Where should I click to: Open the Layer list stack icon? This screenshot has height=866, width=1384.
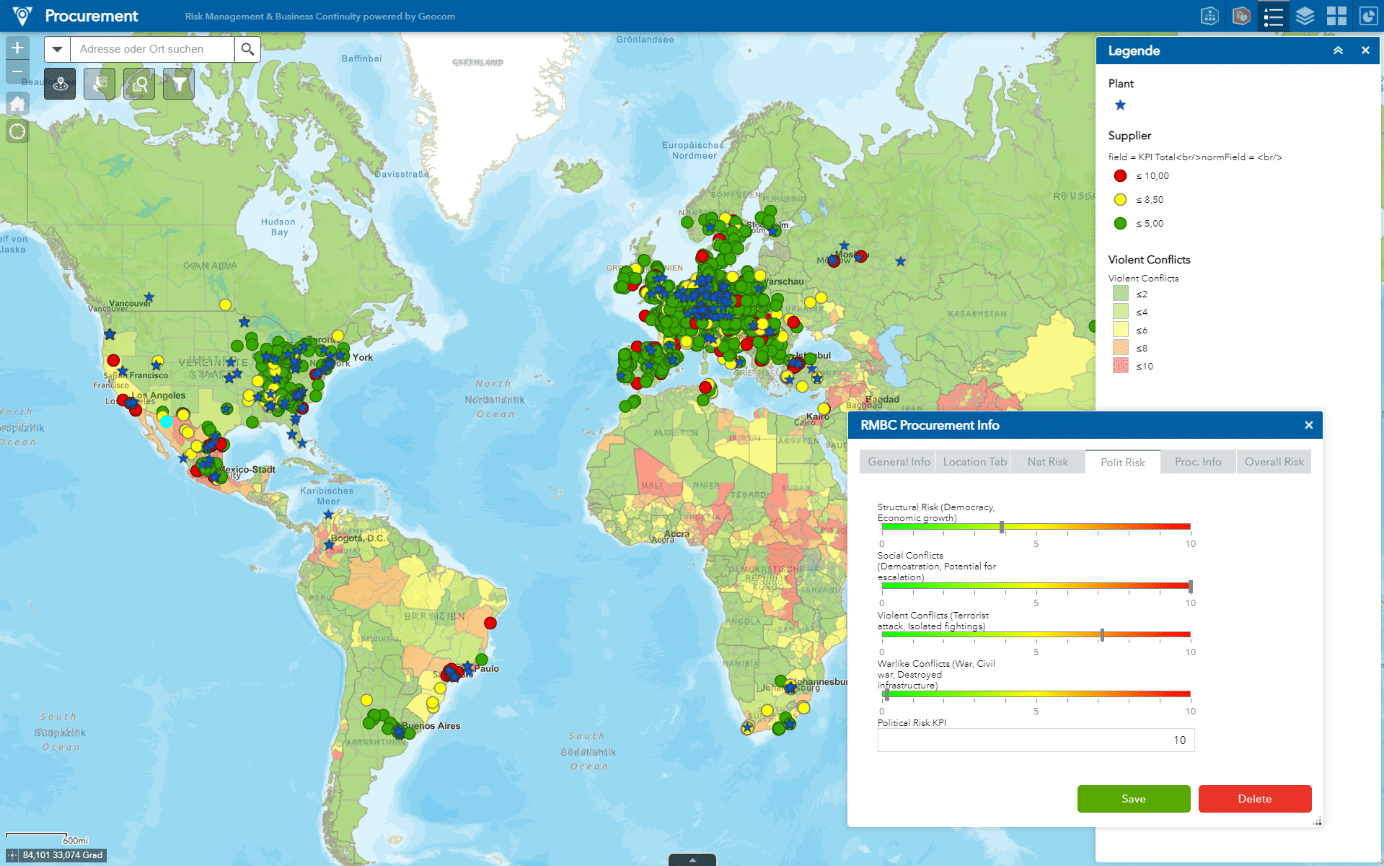click(x=1305, y=16)
